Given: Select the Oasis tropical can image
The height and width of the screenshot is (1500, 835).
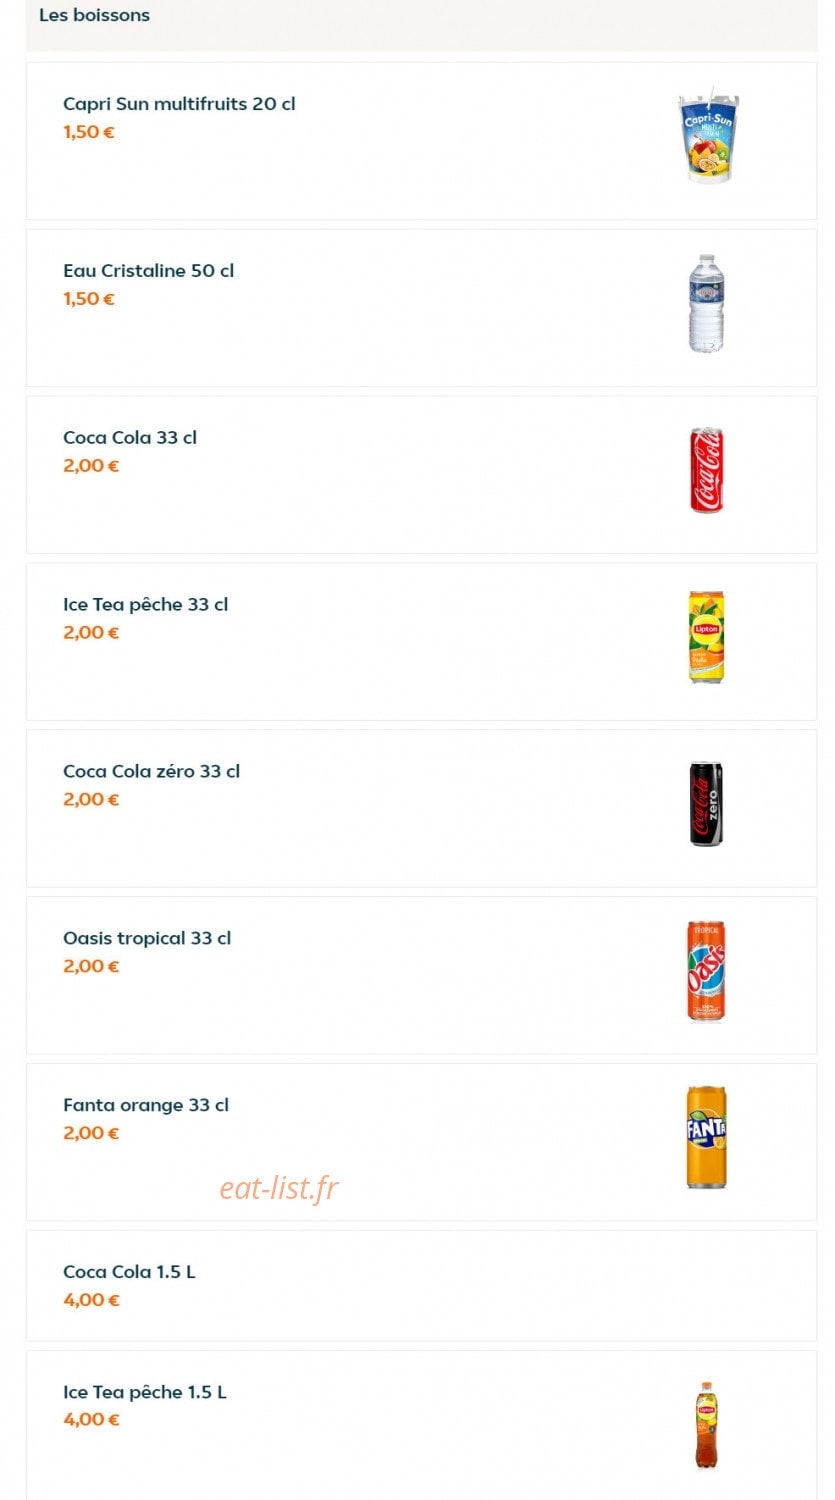Looking at the screenshot, I should click(707, 971).
